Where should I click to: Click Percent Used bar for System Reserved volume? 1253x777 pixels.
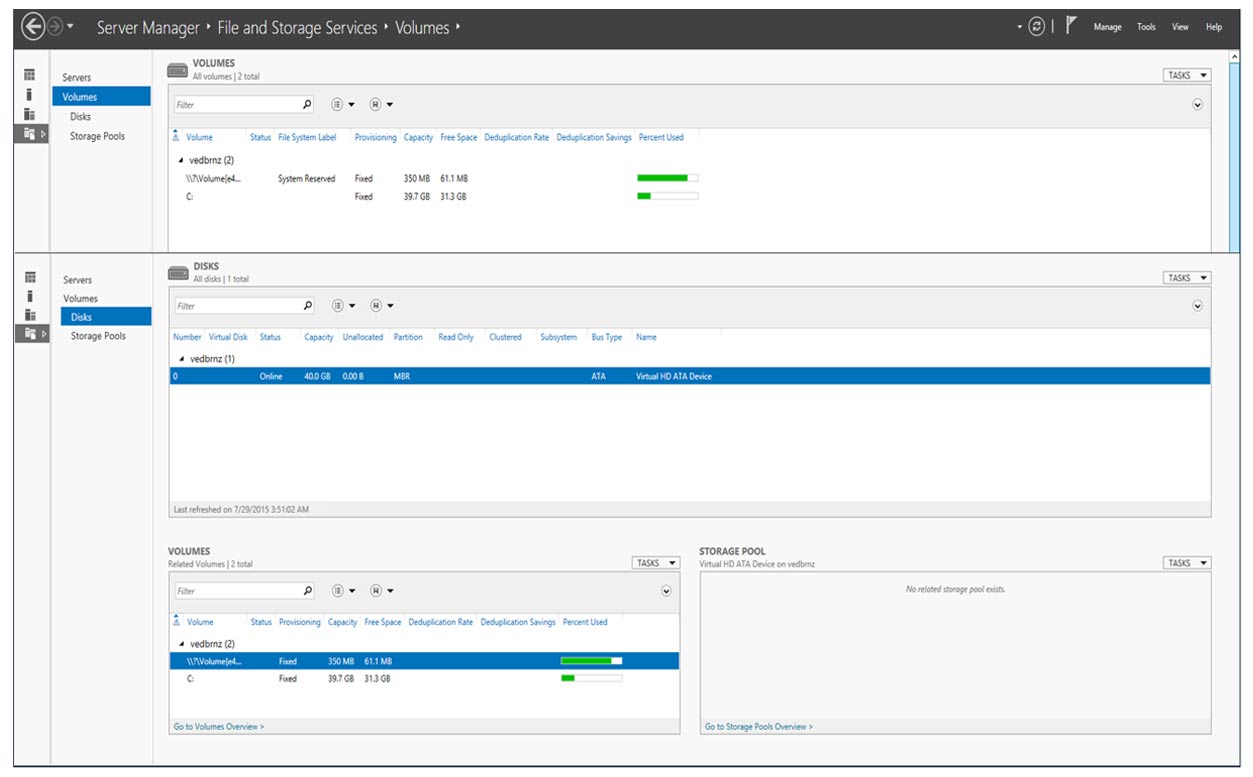click(x=668, y=178)
